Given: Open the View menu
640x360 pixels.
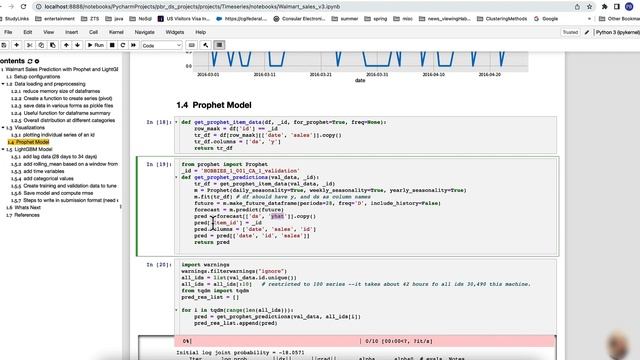Looking at the screenshot, I should [49, 32].
